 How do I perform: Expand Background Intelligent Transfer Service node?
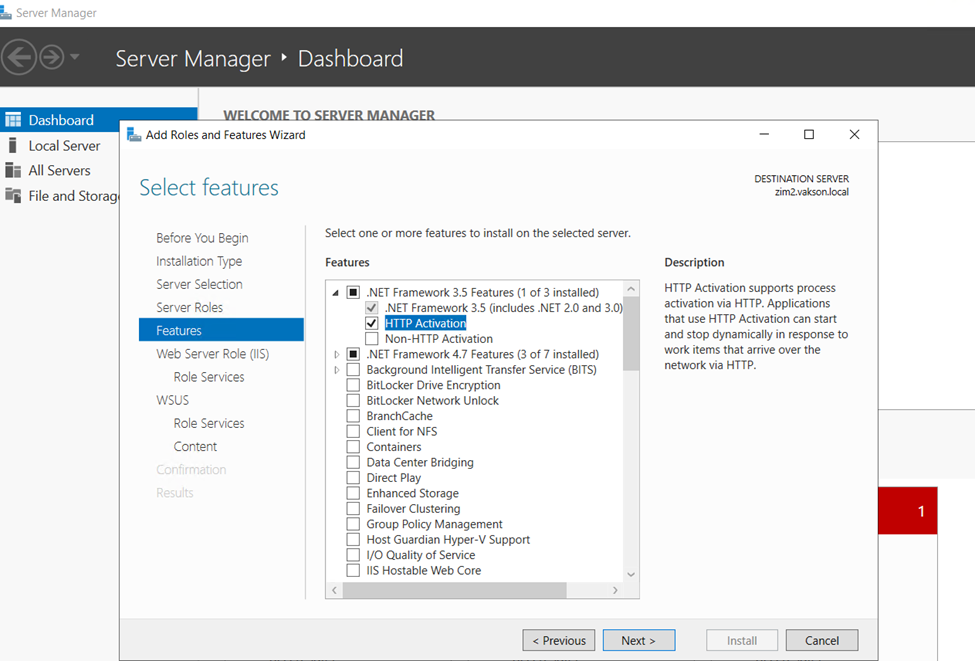coord(336,370)
